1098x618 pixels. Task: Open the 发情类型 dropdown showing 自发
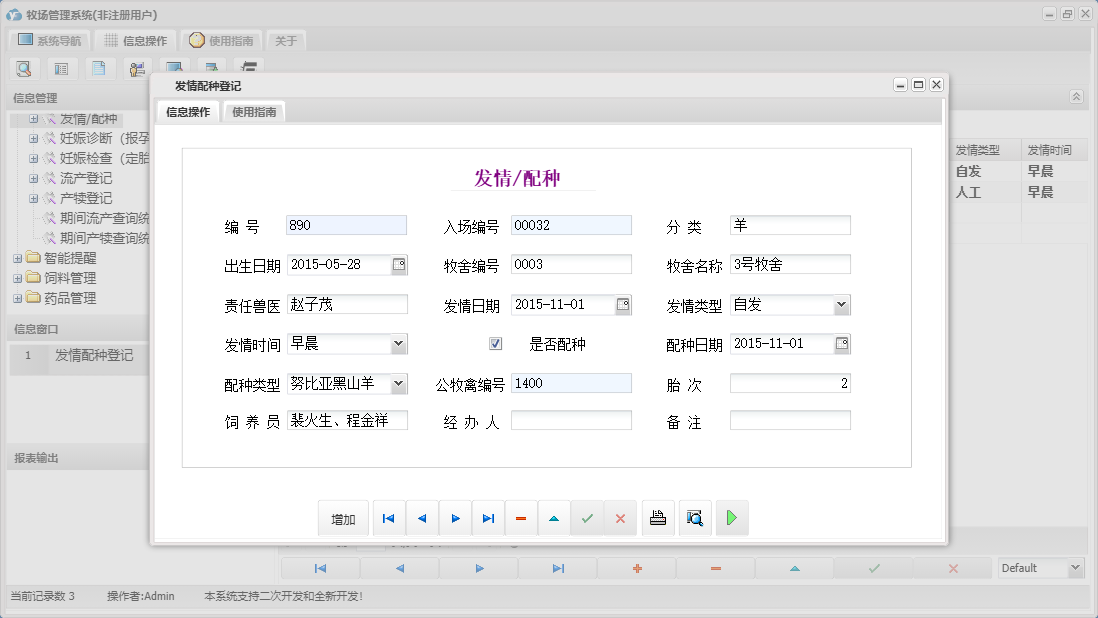pos(841,304)
